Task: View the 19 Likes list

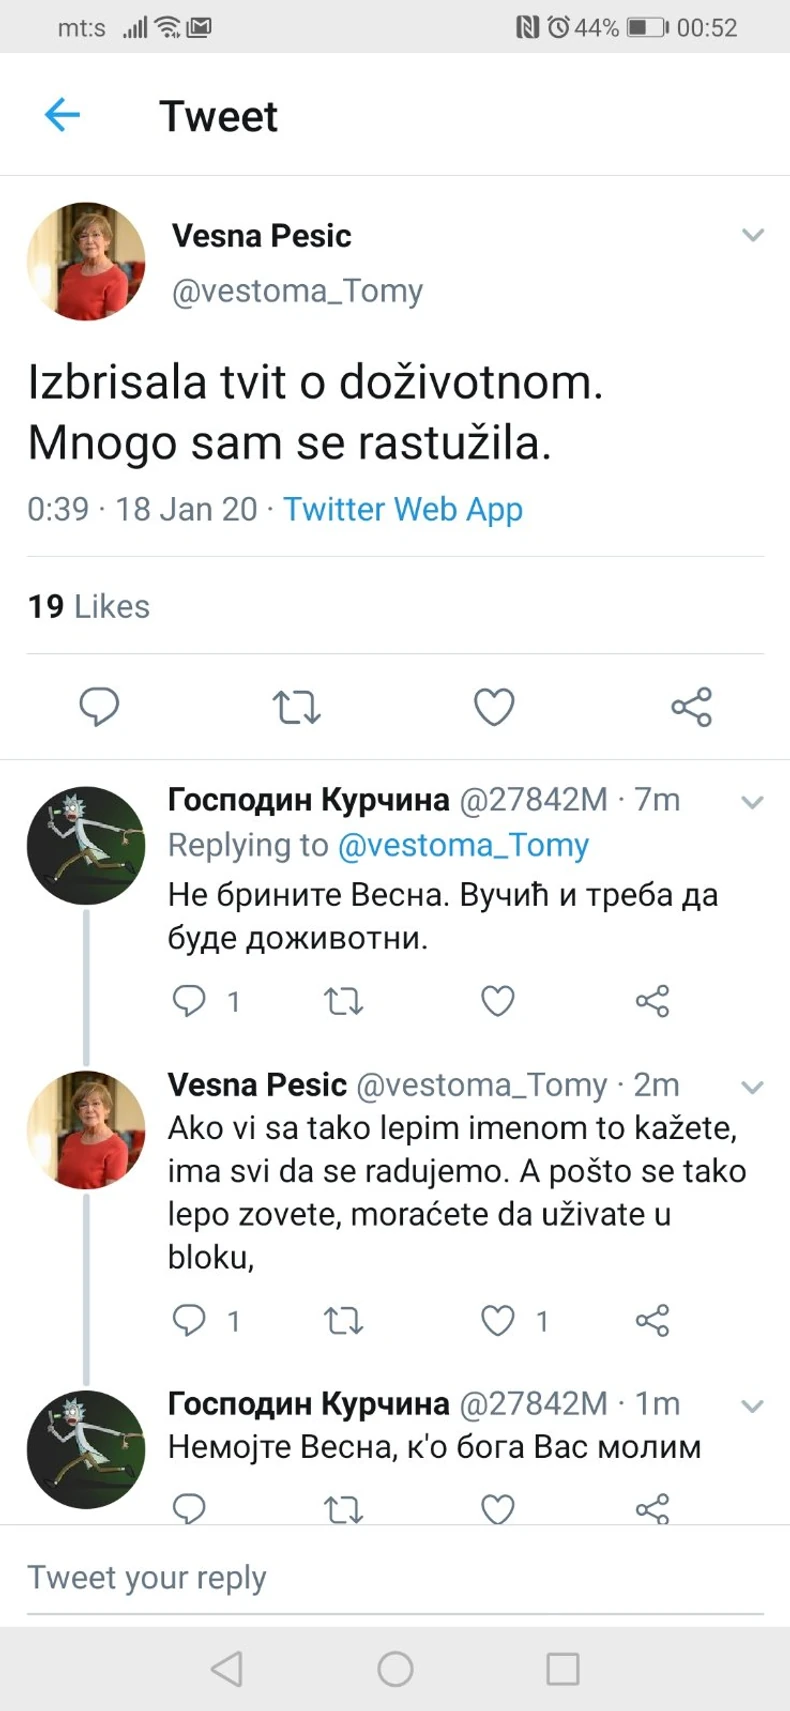Action: (88, 606)
